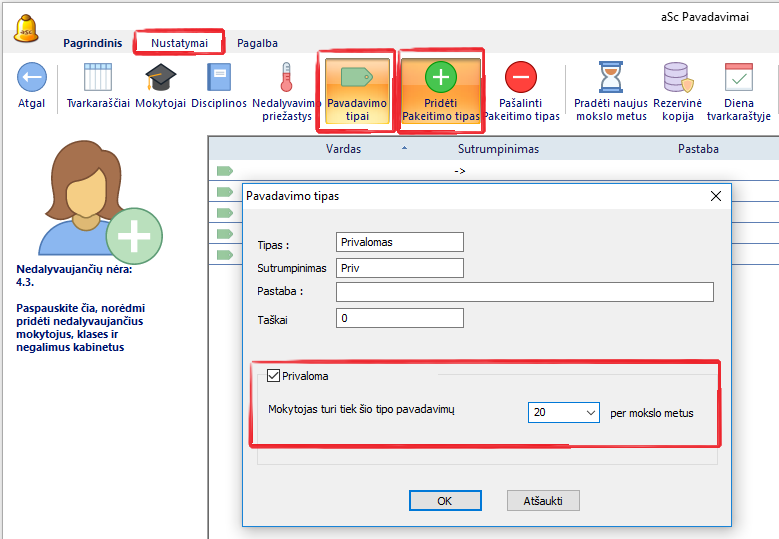Open Tvarkaraščiai timetable icon
Screen dimensions: 779x539
pyautogui.click(x=98, y=77)
